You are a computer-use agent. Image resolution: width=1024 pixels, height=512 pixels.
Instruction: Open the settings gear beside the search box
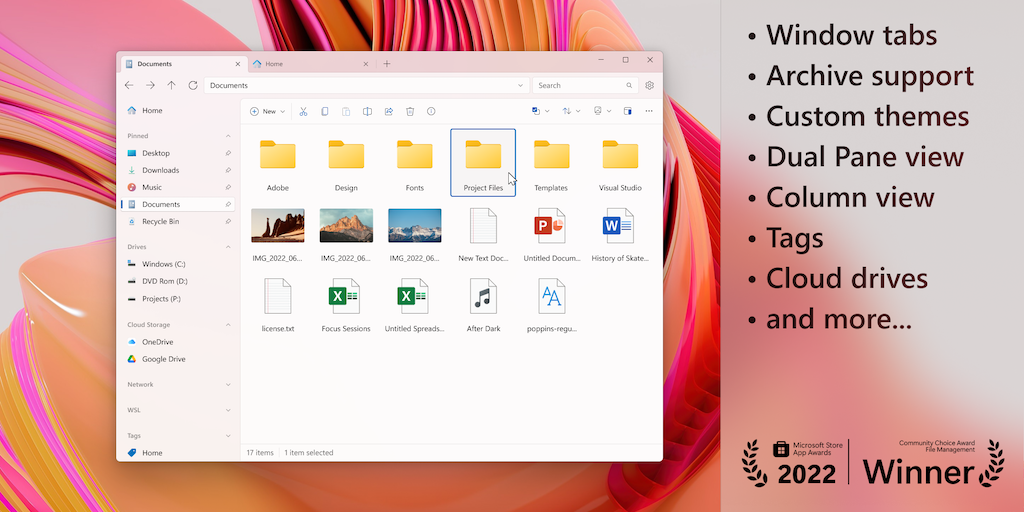click(x=649, y=86)
